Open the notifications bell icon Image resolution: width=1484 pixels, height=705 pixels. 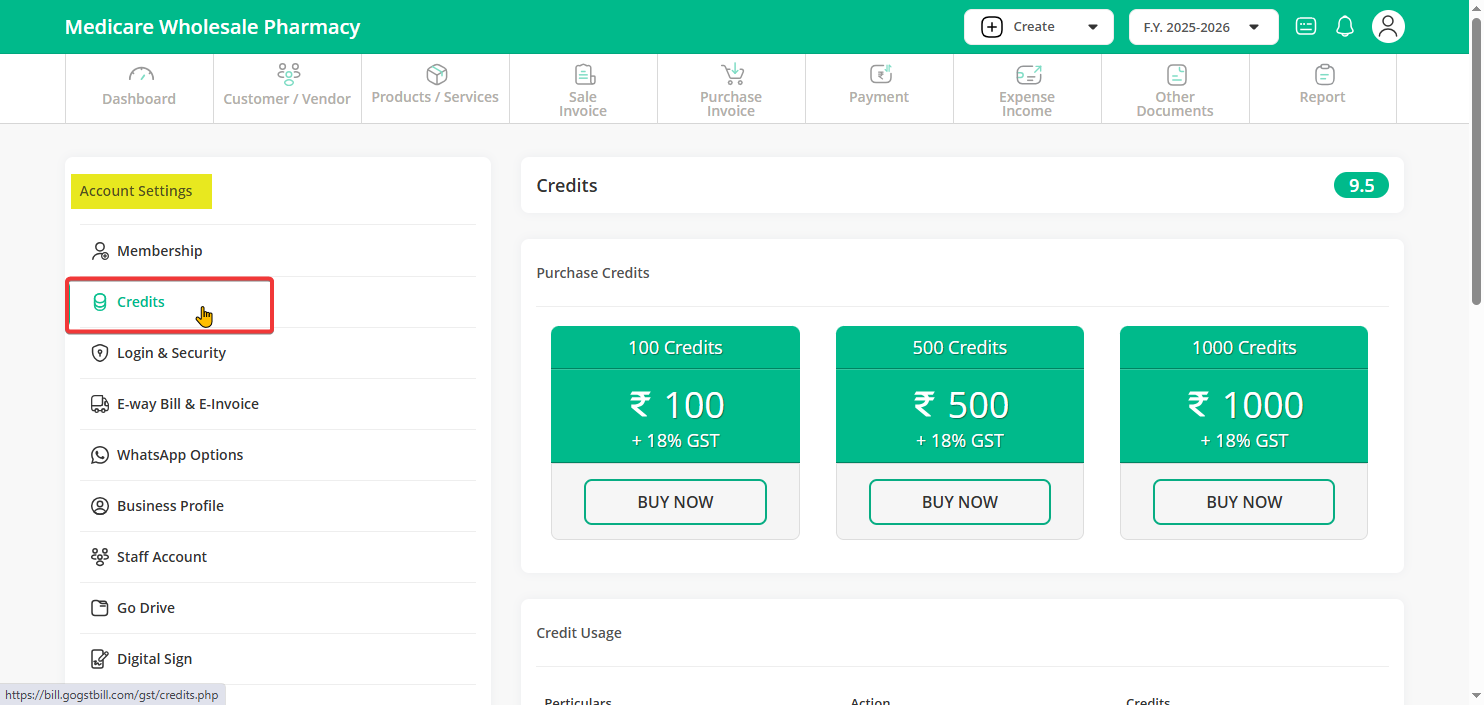pyautogui.click(x=1345, y=27)
